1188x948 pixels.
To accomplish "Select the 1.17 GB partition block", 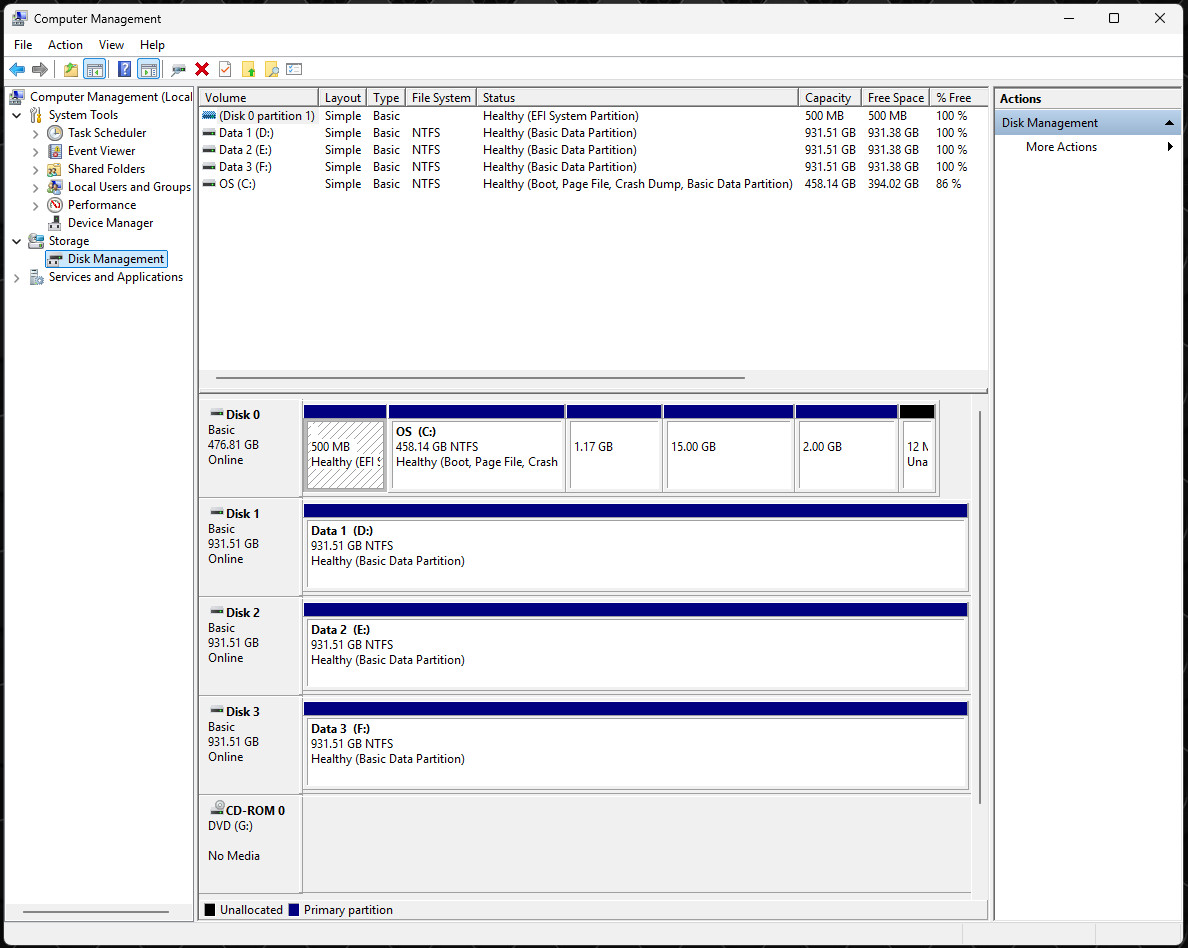I will tap(614, 449).
